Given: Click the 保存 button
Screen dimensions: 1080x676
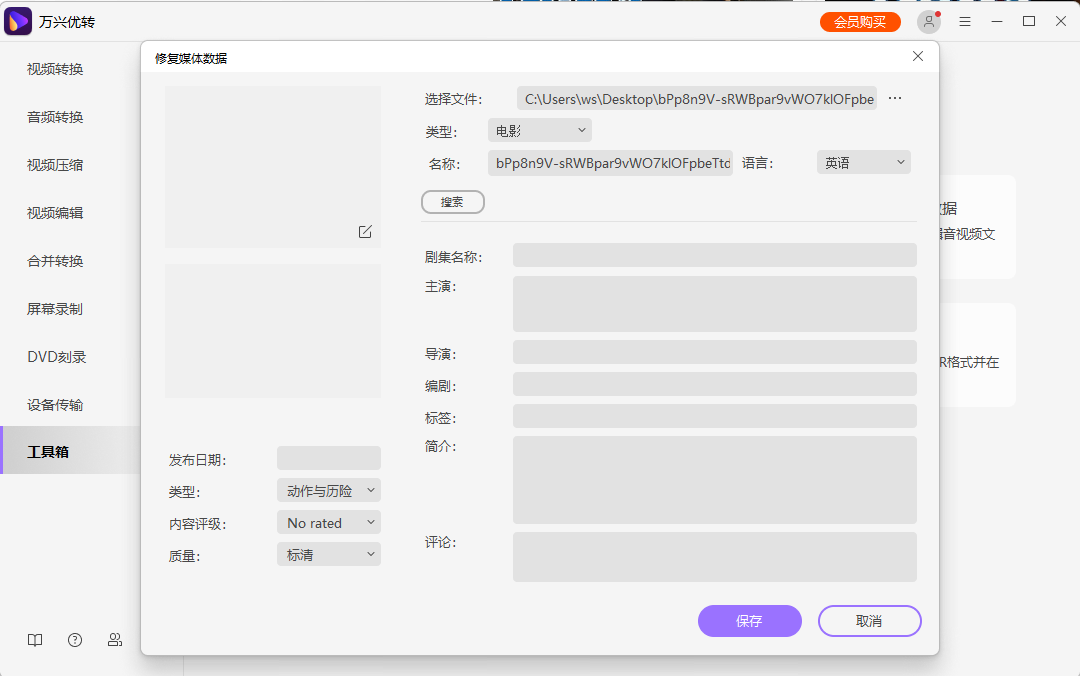Looking at the screenshot, I should 749,620.
